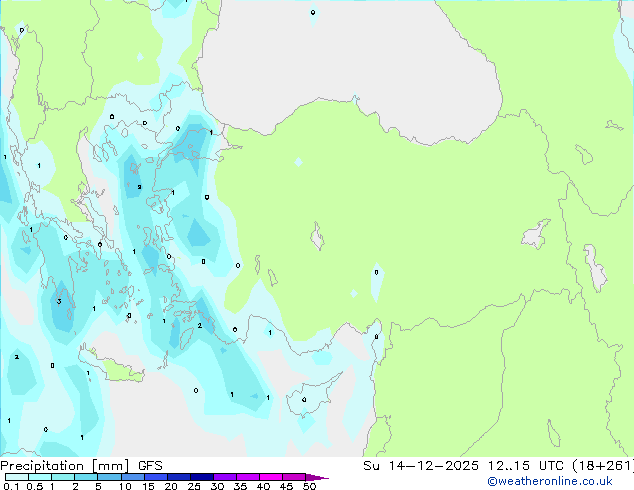Pick the 15–20 mm legend swatch
The image size is (634, 490).
[x=155, y=477]
